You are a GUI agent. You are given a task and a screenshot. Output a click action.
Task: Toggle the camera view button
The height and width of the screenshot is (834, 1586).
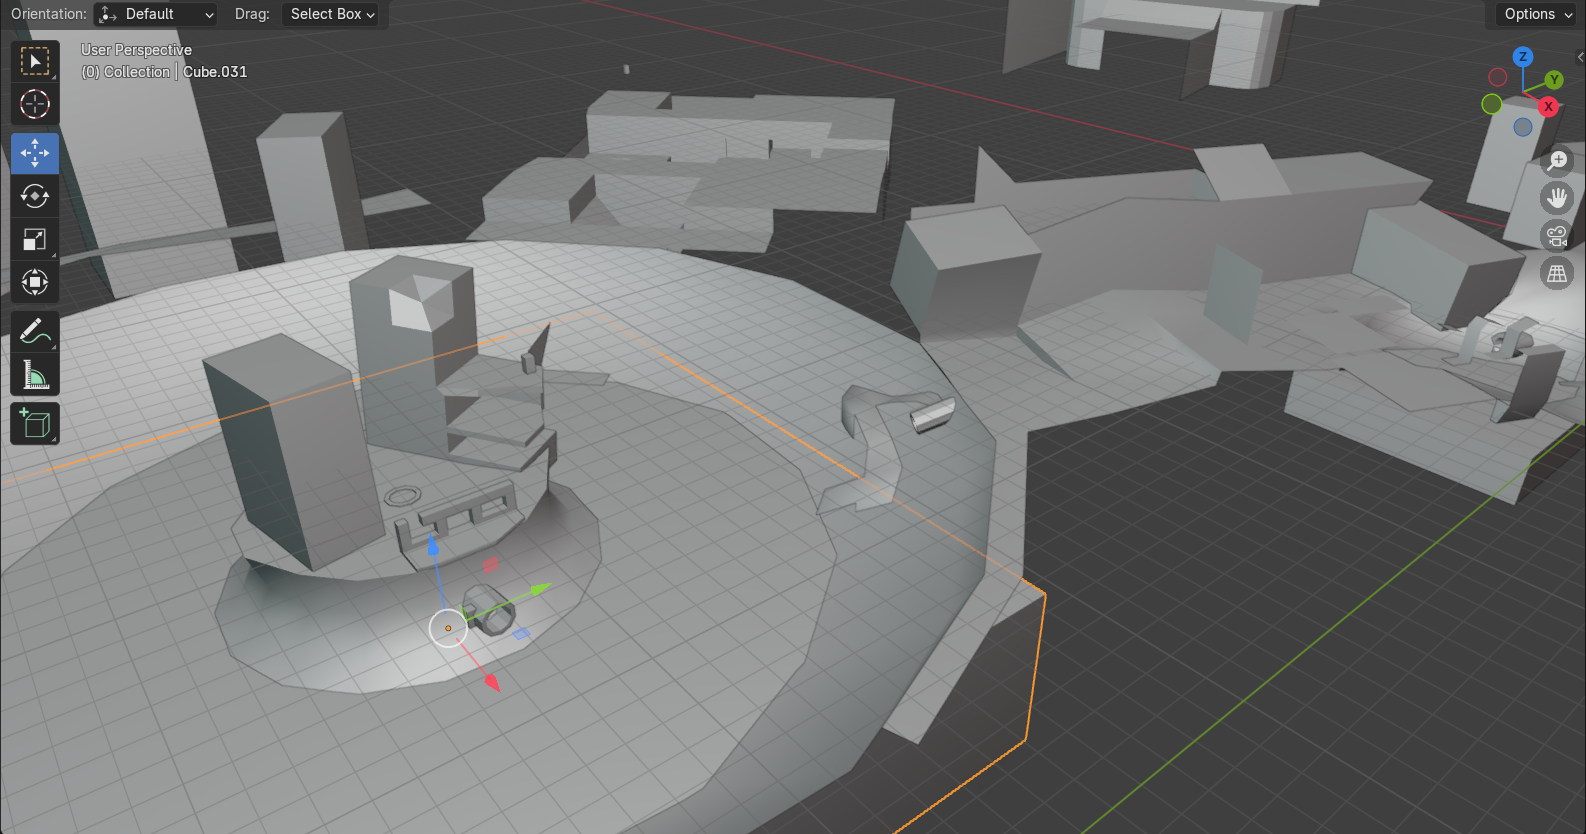click(x=1557, y=236)
